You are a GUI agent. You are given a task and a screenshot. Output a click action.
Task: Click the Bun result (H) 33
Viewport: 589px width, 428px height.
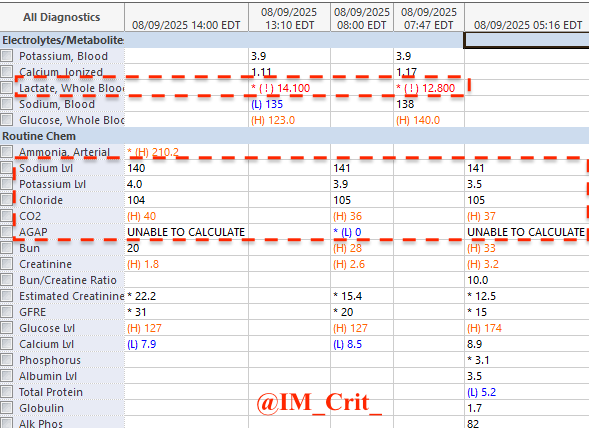(x=482, y=248)
